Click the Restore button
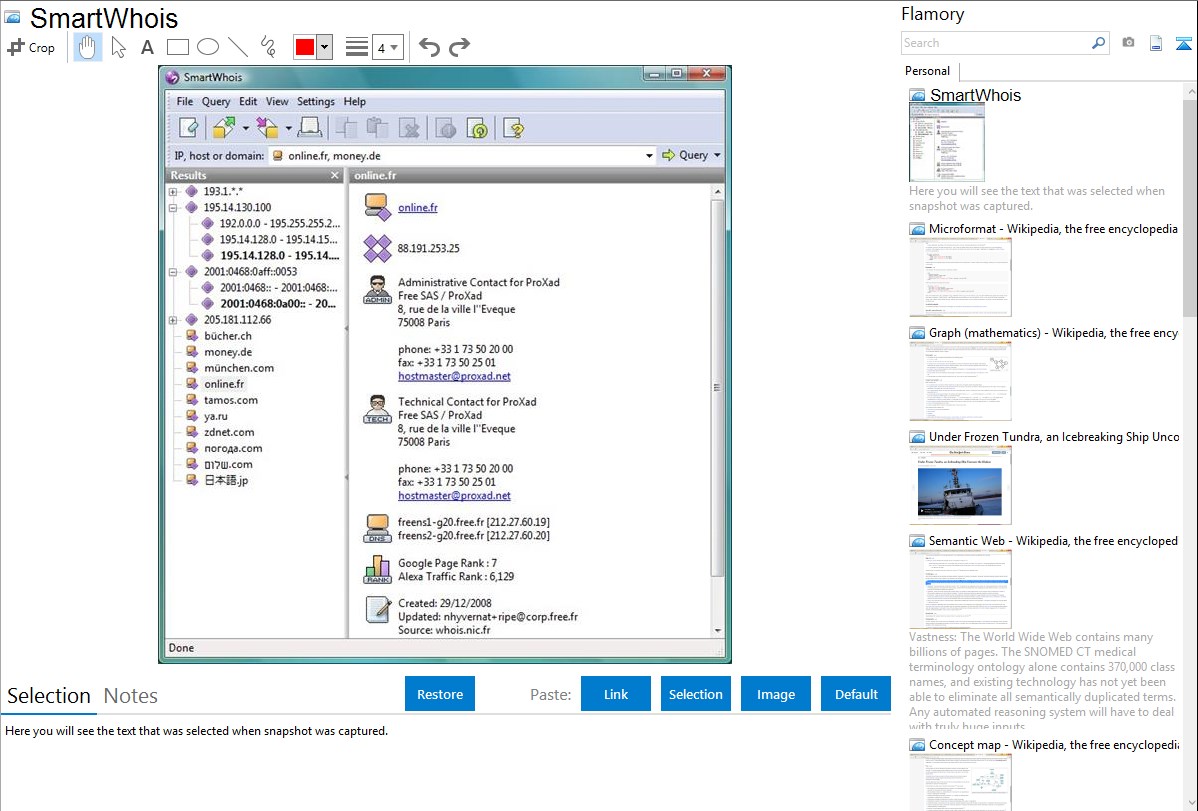Viewport: 1198px width, 811px height. 440,694
